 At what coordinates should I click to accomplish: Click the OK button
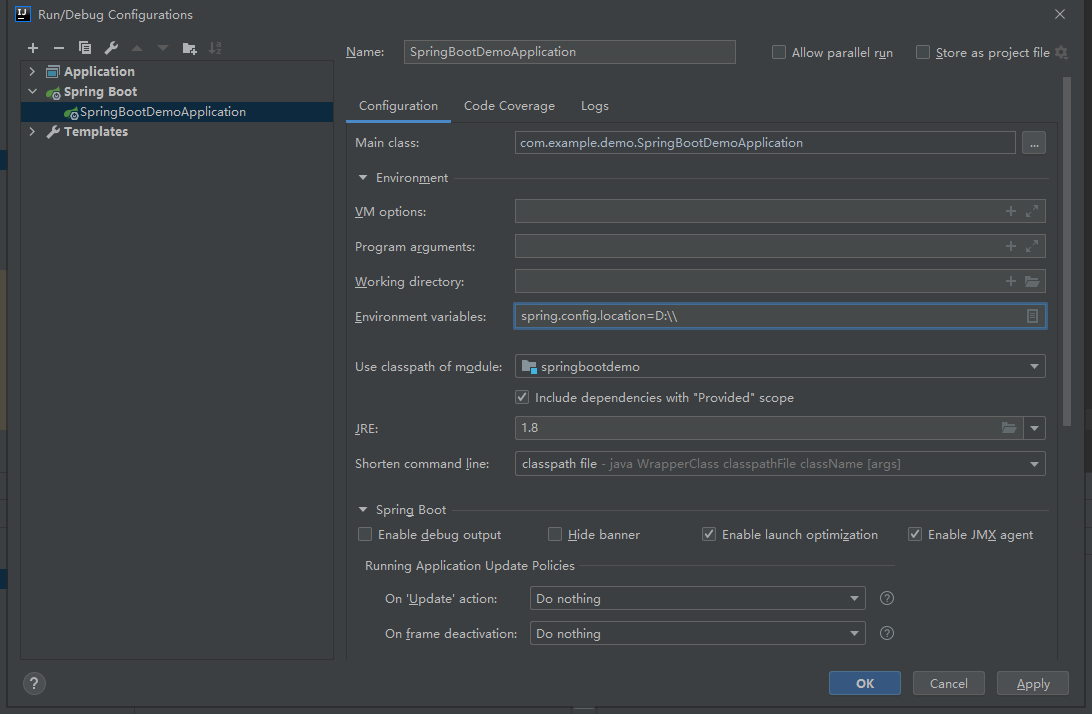(864, 683)
